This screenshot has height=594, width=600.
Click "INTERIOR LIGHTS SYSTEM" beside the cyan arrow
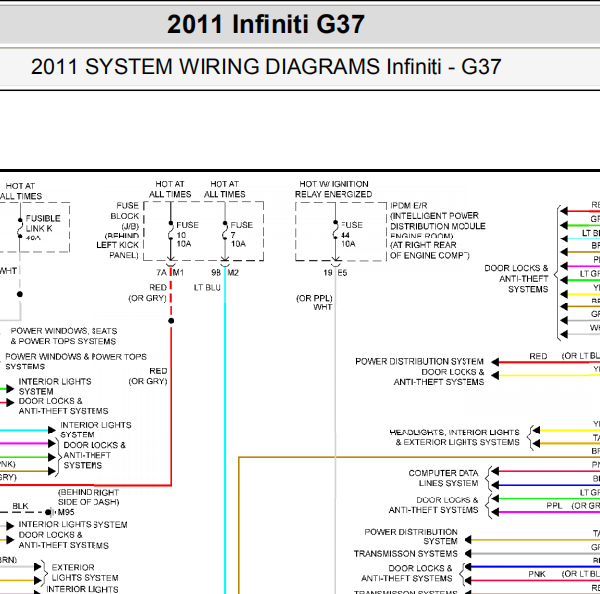[96, 430]
